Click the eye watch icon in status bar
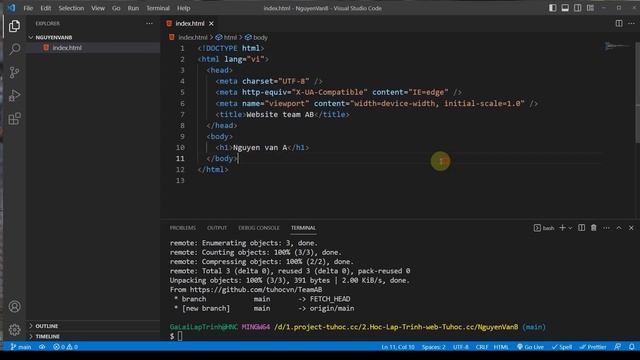The width and height of the screenshot is (640, 360). (x=42, y=347)
